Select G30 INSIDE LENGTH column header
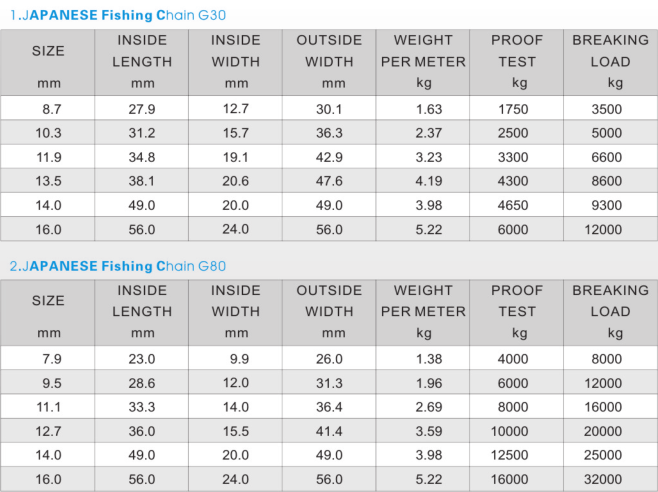The height and width of the screenshot is (492, 658). click(142, 61)
